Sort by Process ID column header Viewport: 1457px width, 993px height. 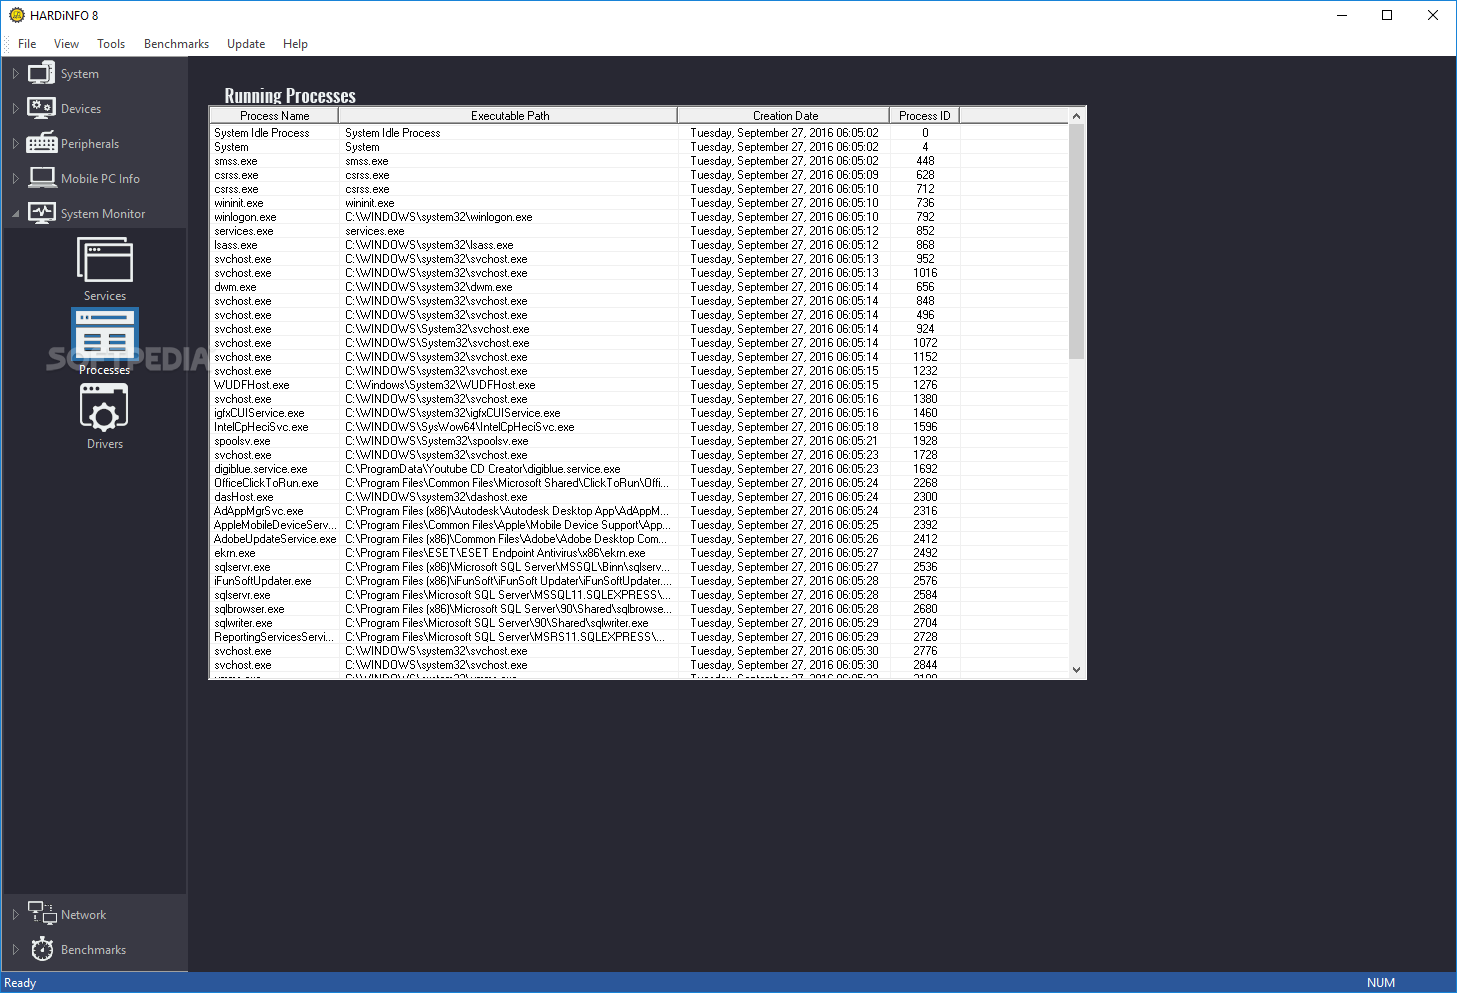(924, 116)
